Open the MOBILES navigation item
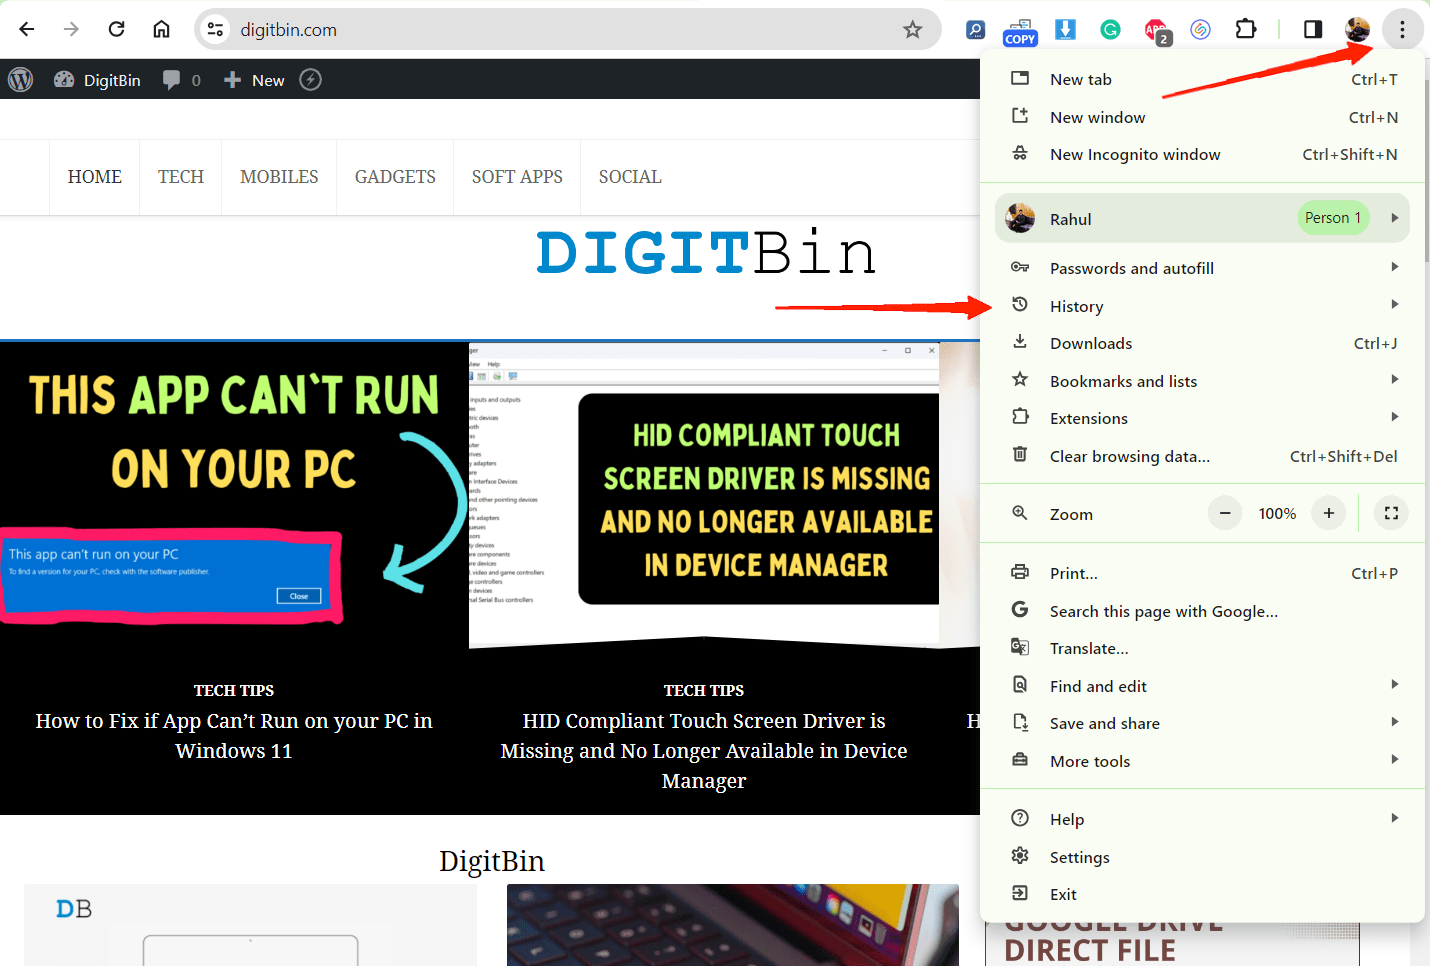Viewport: 1430px width, 966px height. tap(279, 177)
